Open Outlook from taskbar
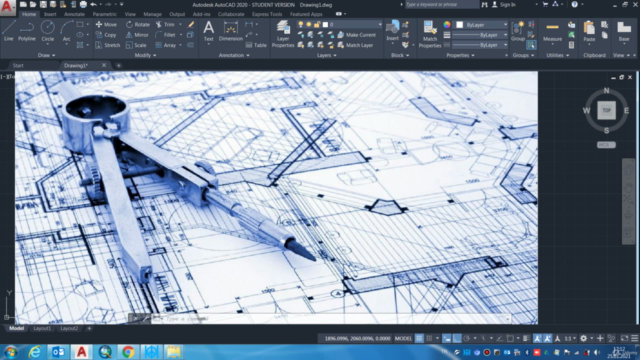This screenshot has width=640, height=360. coord(58,352)
